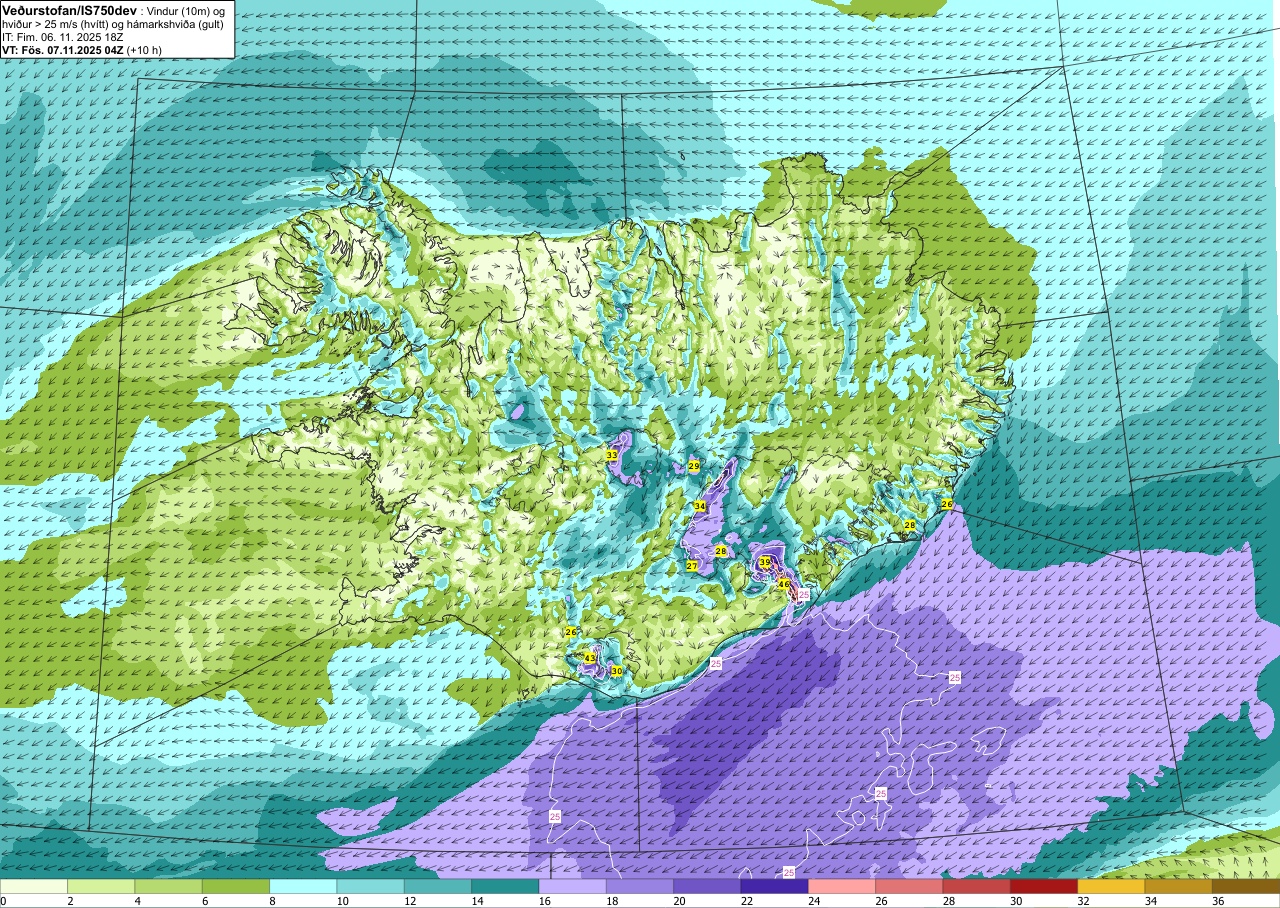The height and width of the screenshot is (908, 1280).
Task: Pick the 28–30 m/s red legend swatch
Action: (976, 886)
